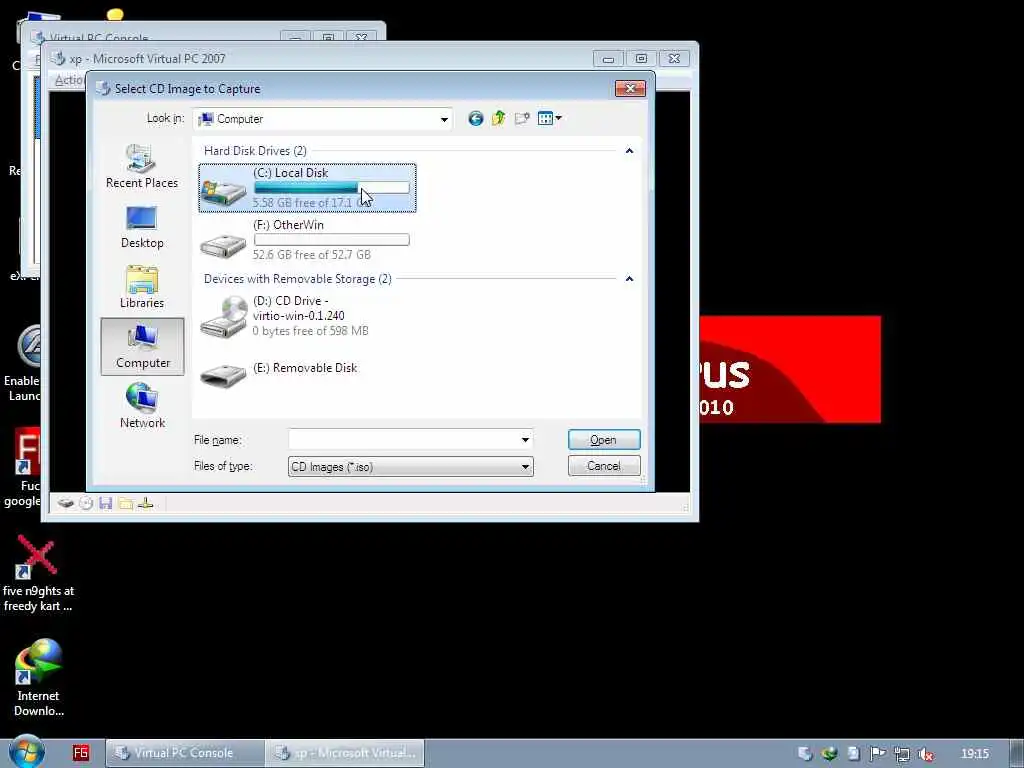Click network status icon in VPC bar
This screenshot has width=1024, height=768.
tap(146, 503)
